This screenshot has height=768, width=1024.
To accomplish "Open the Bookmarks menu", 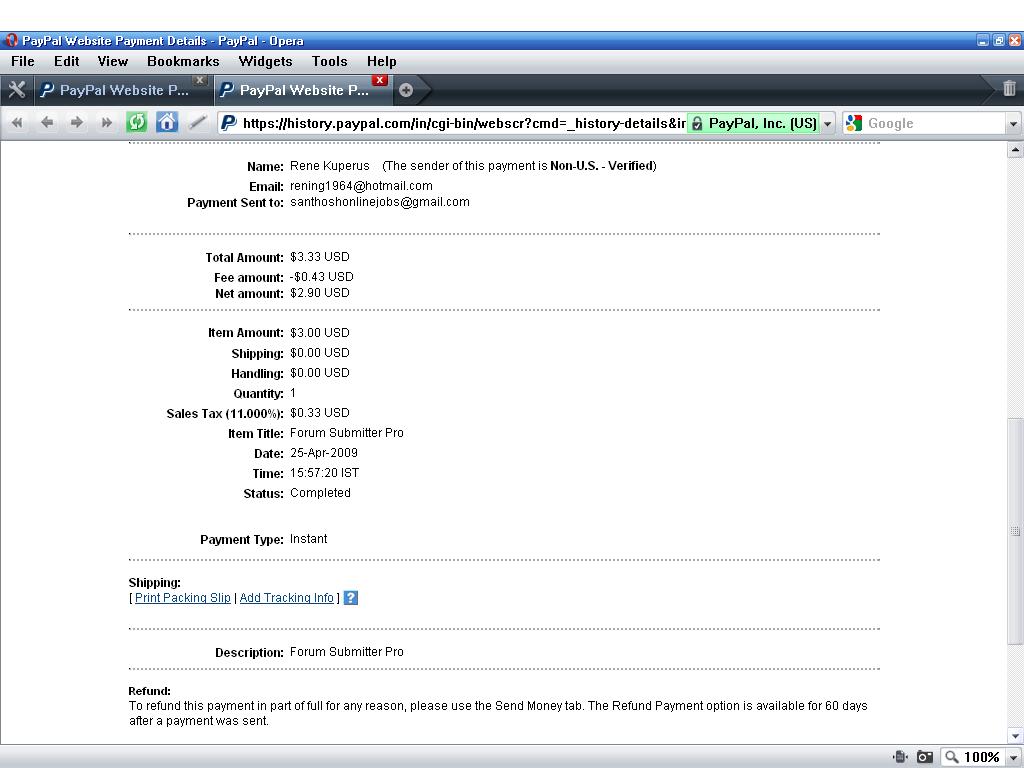I will point(183,61).
